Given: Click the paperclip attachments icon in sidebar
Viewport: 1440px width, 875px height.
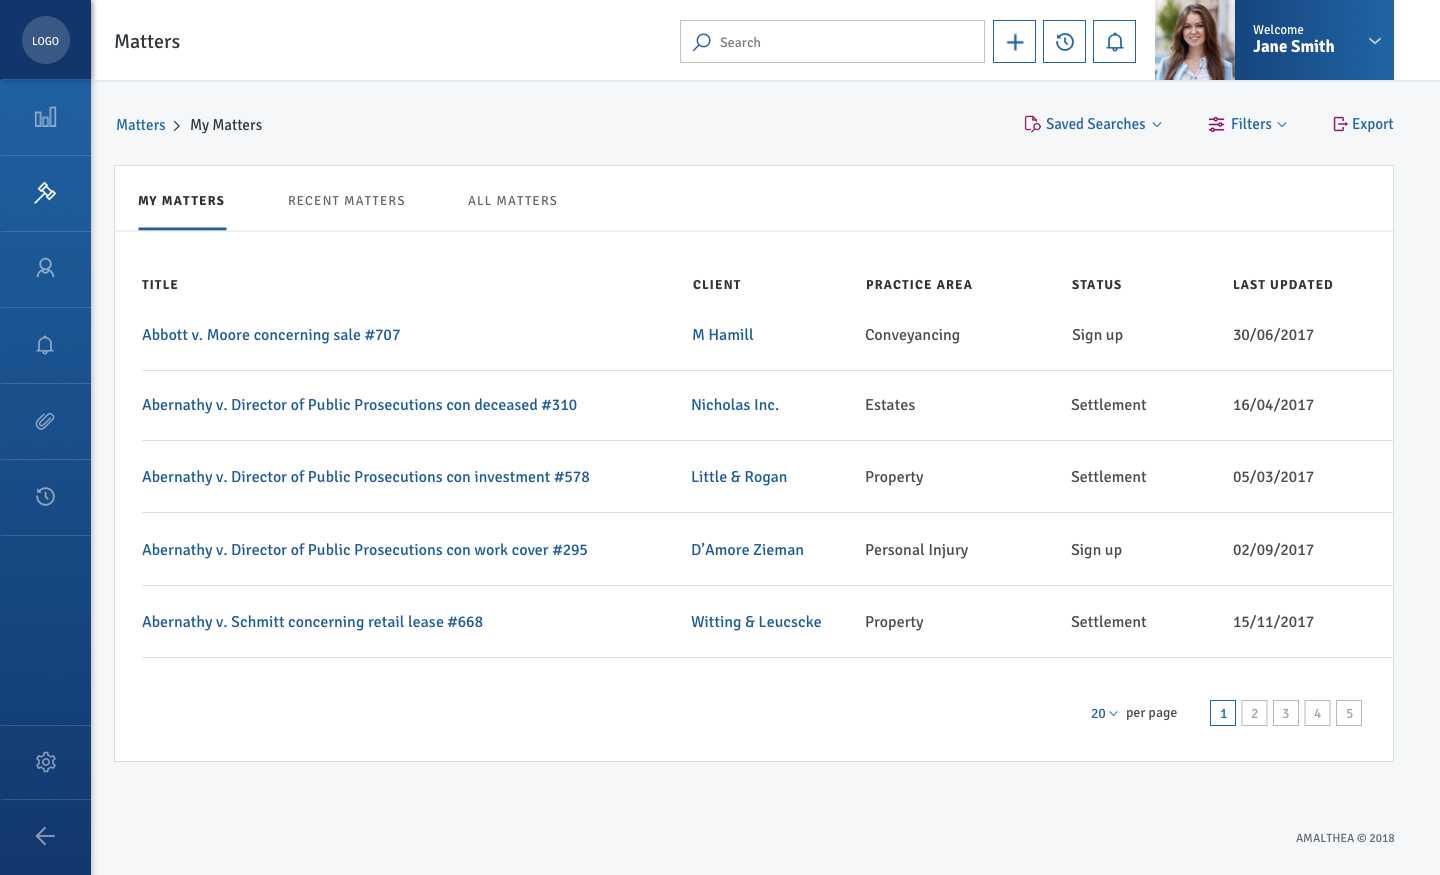Looking at the screenshot, I should (45, 421).
